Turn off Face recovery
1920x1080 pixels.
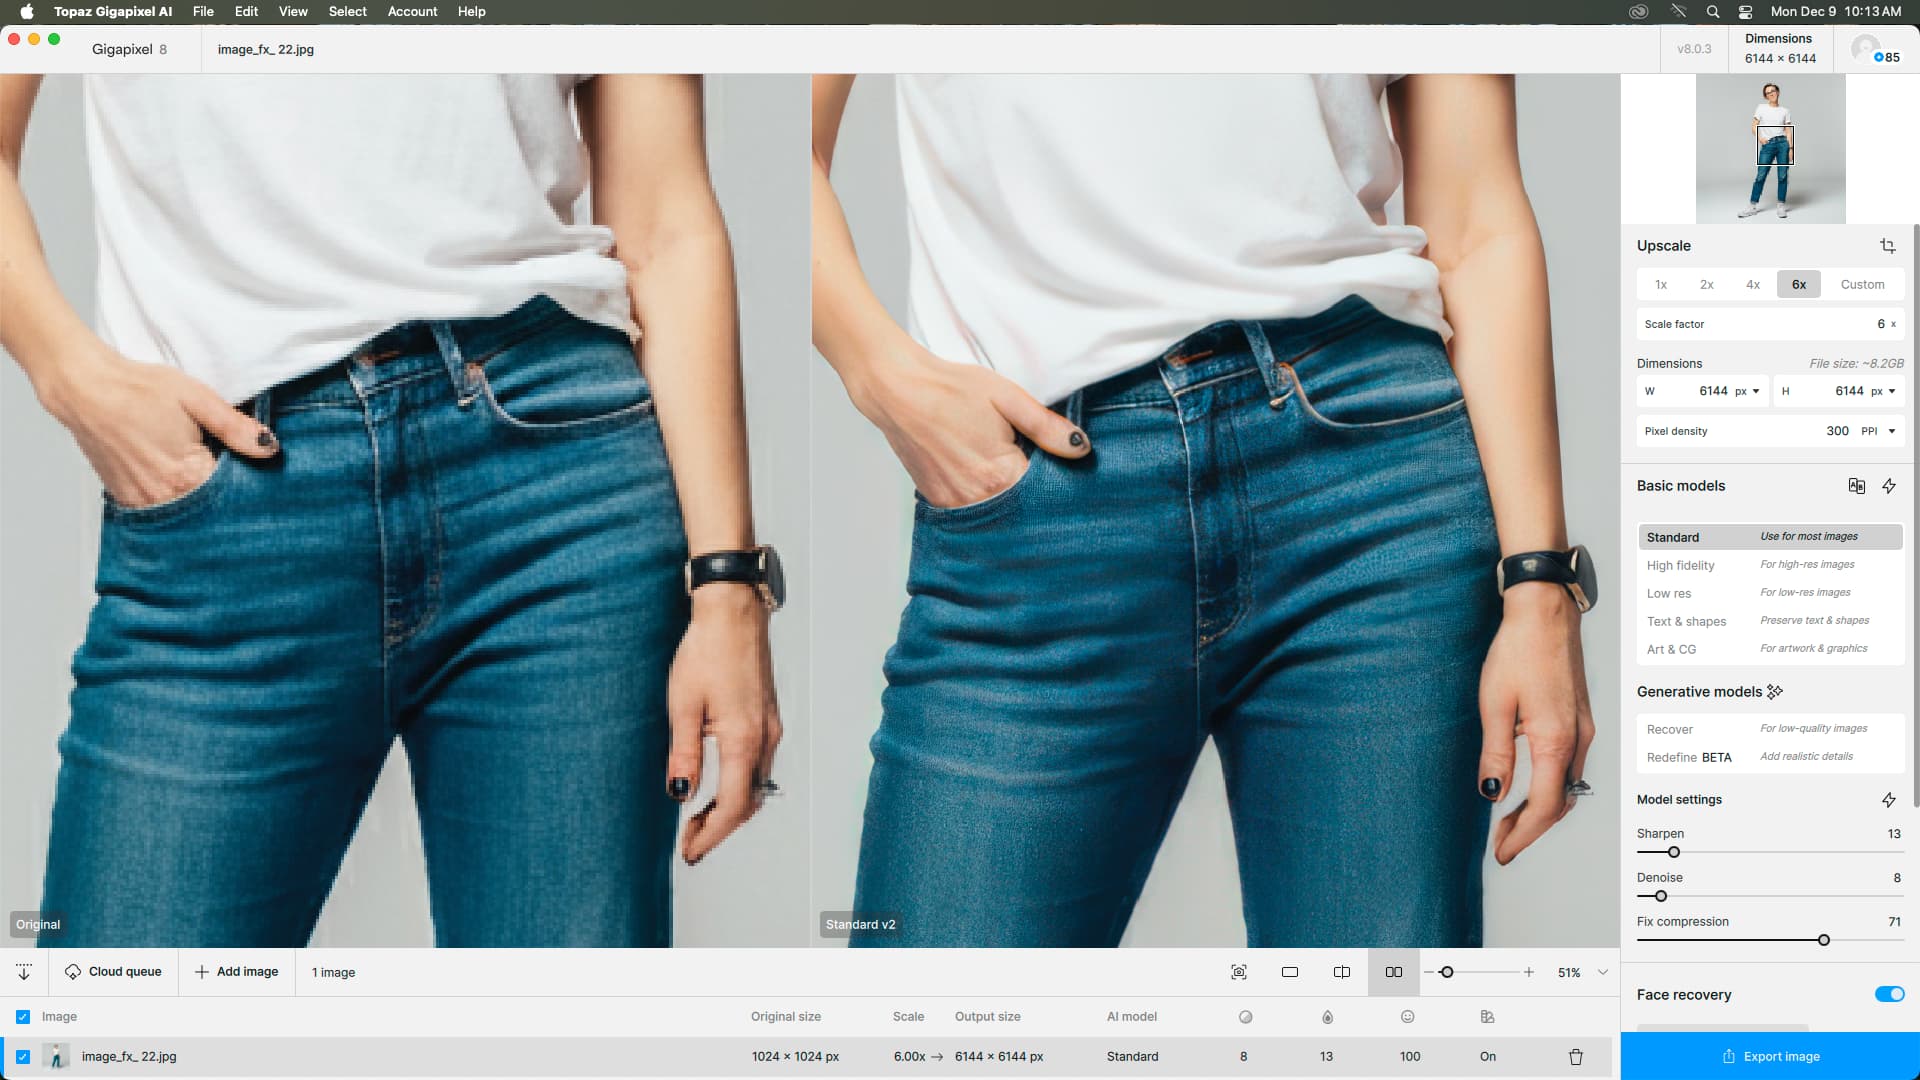click(1888, 994)
